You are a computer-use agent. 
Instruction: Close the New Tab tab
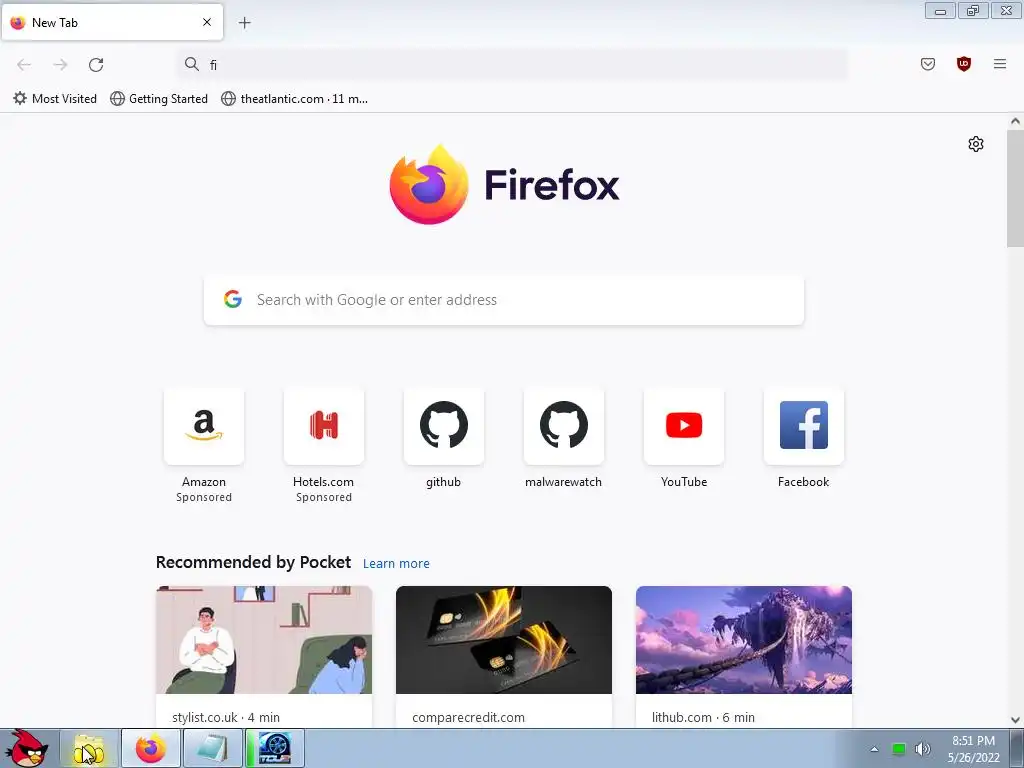click(206, 22)
